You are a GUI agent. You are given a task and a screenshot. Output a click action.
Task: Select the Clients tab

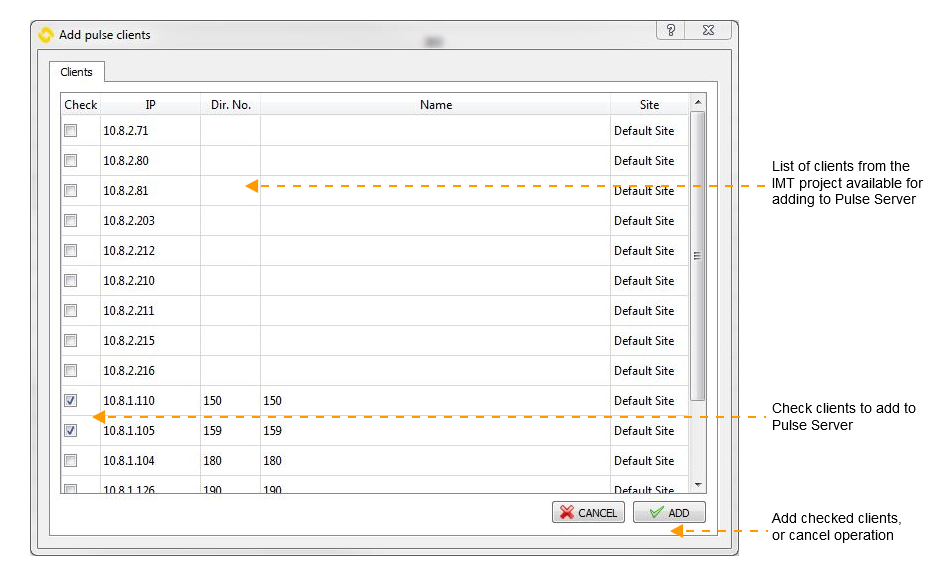click(x=77, y=72)
